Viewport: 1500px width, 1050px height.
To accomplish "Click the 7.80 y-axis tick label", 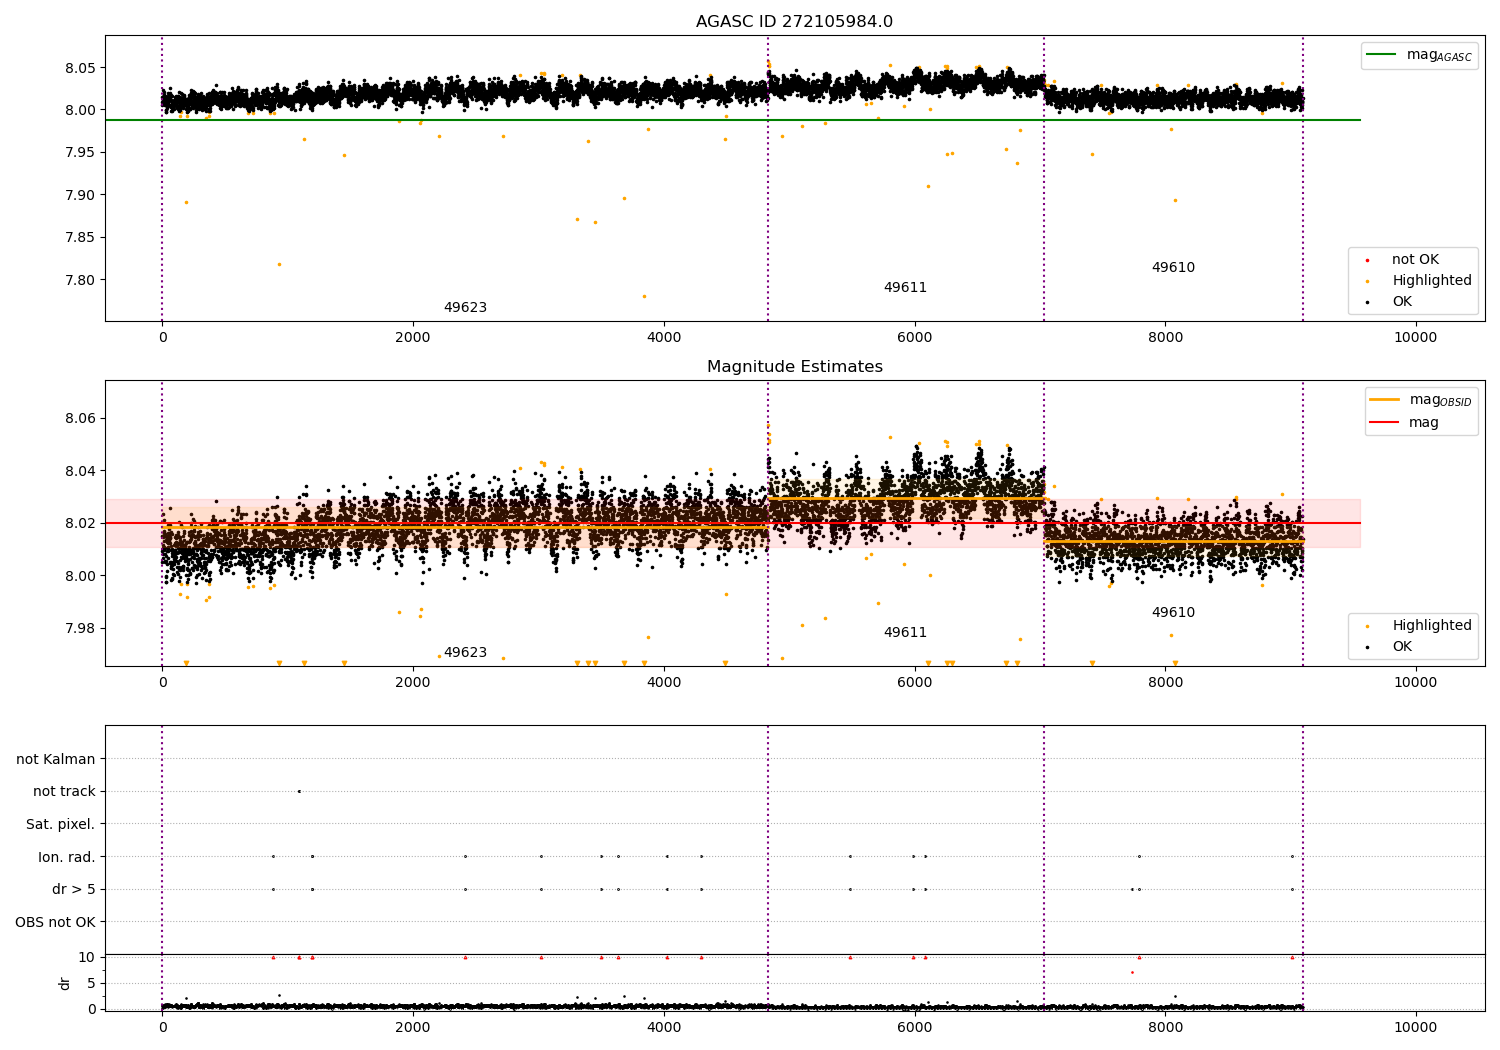I will (x=81, y=280).
